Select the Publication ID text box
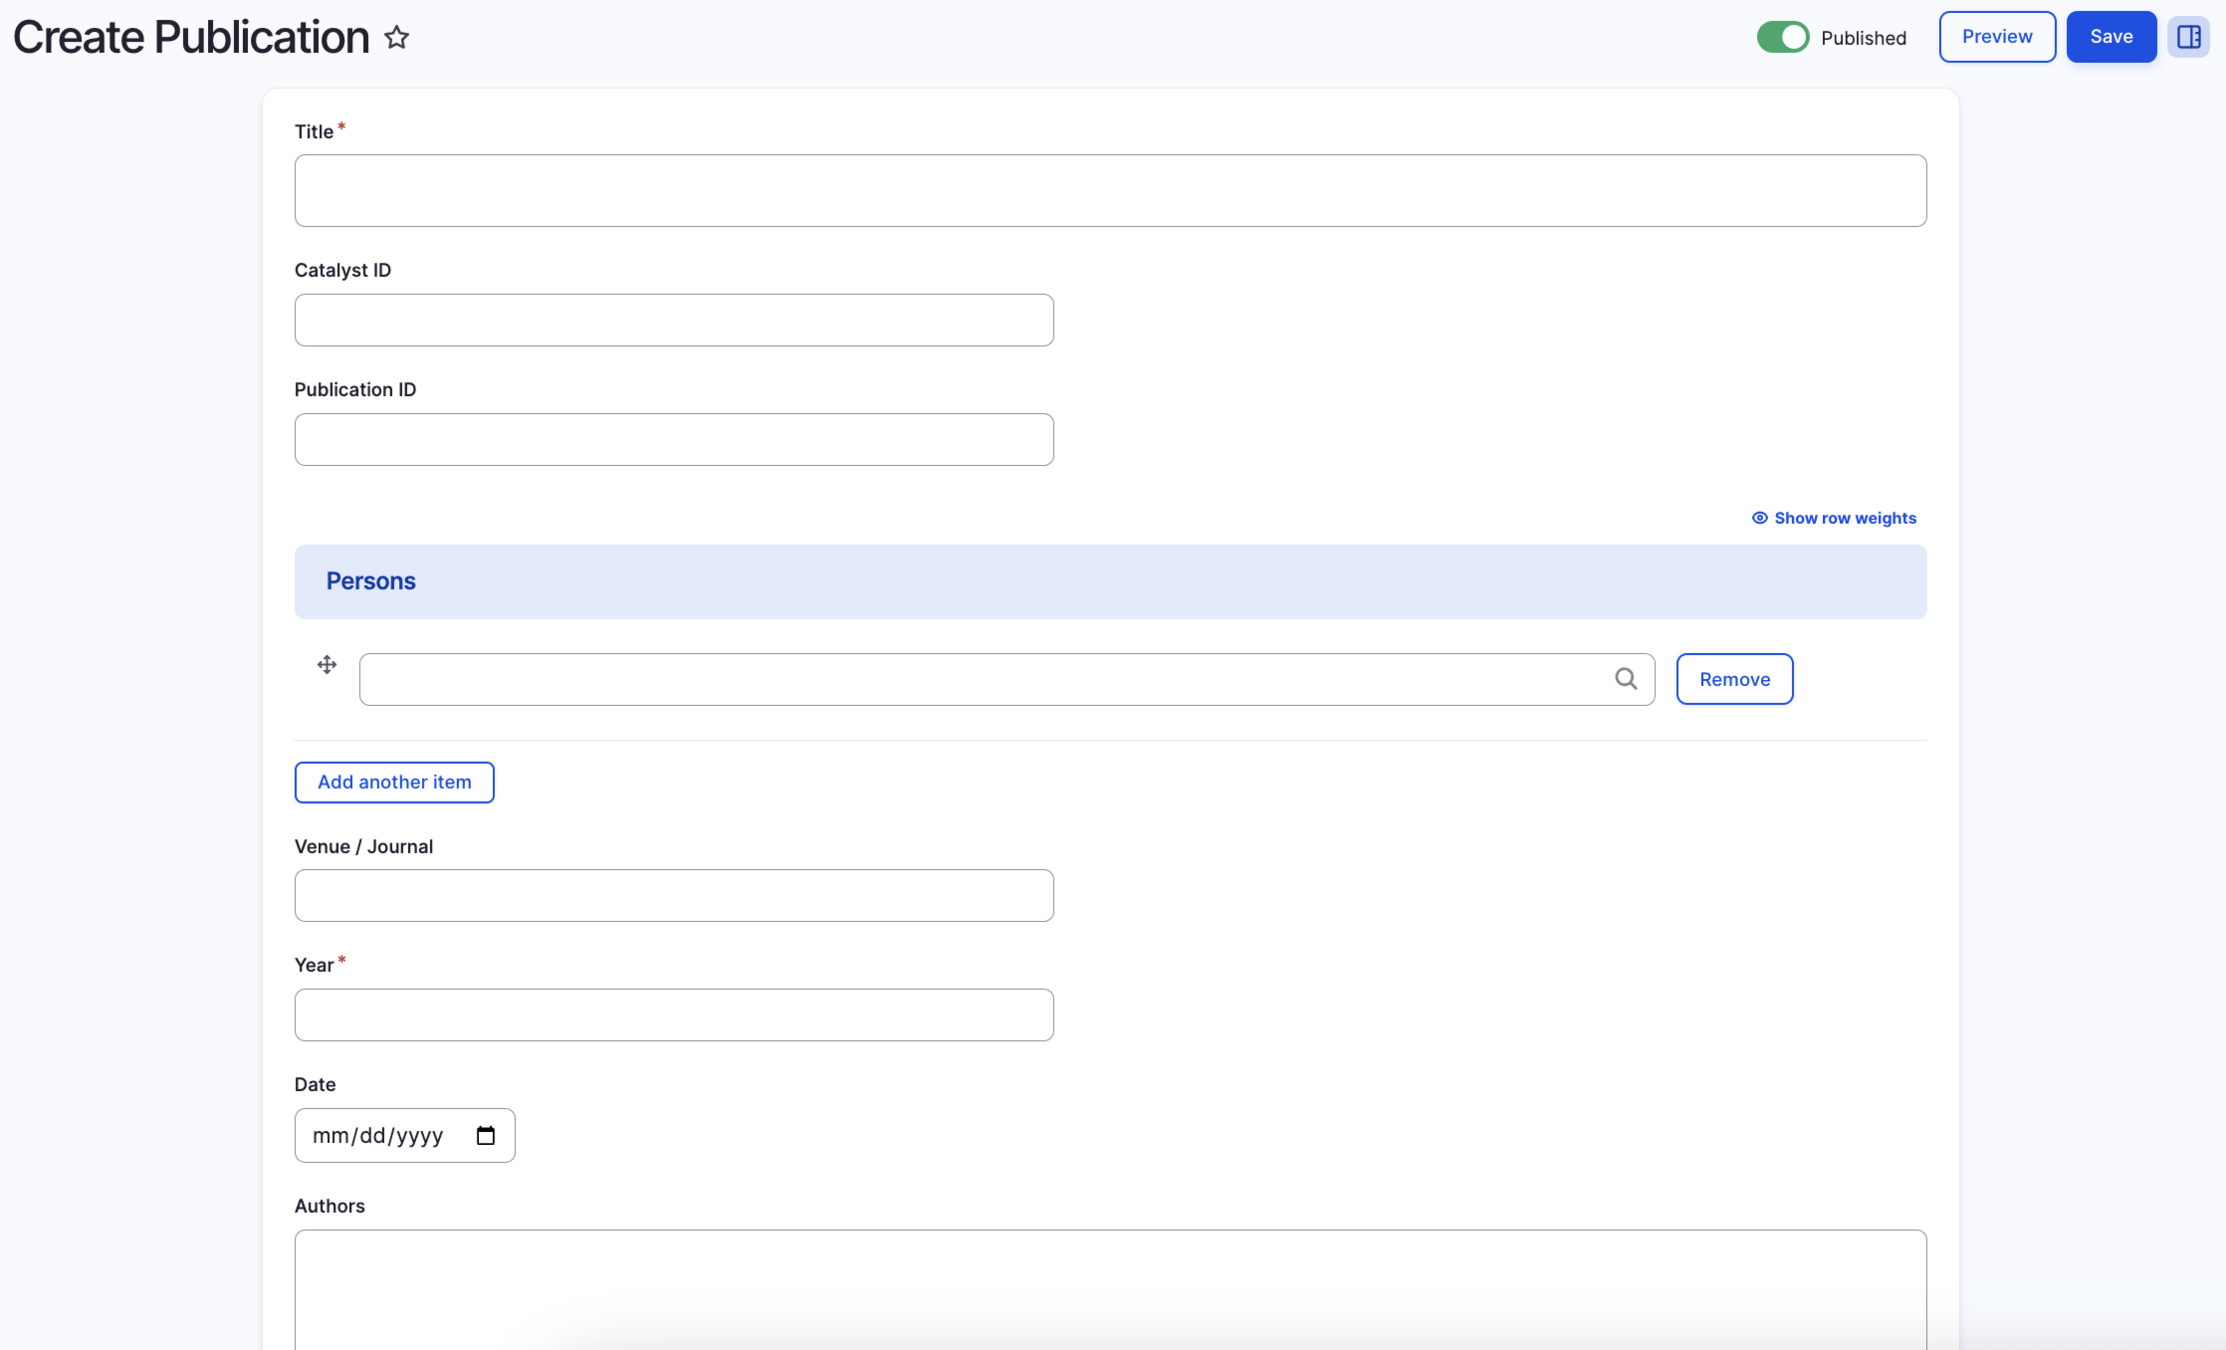The width and height of the screenshot is (2226, 1350). (x=673, y=440)
